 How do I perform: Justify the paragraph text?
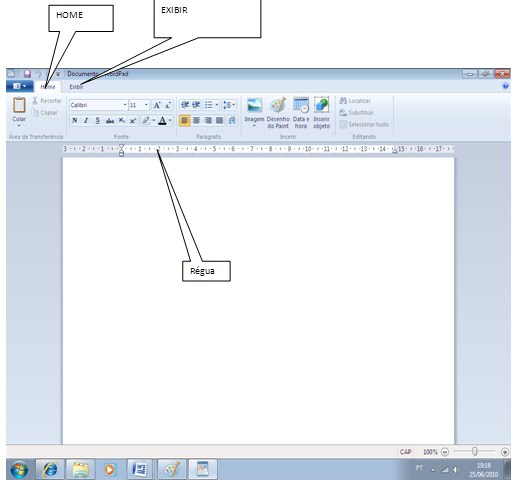[219, 120]
